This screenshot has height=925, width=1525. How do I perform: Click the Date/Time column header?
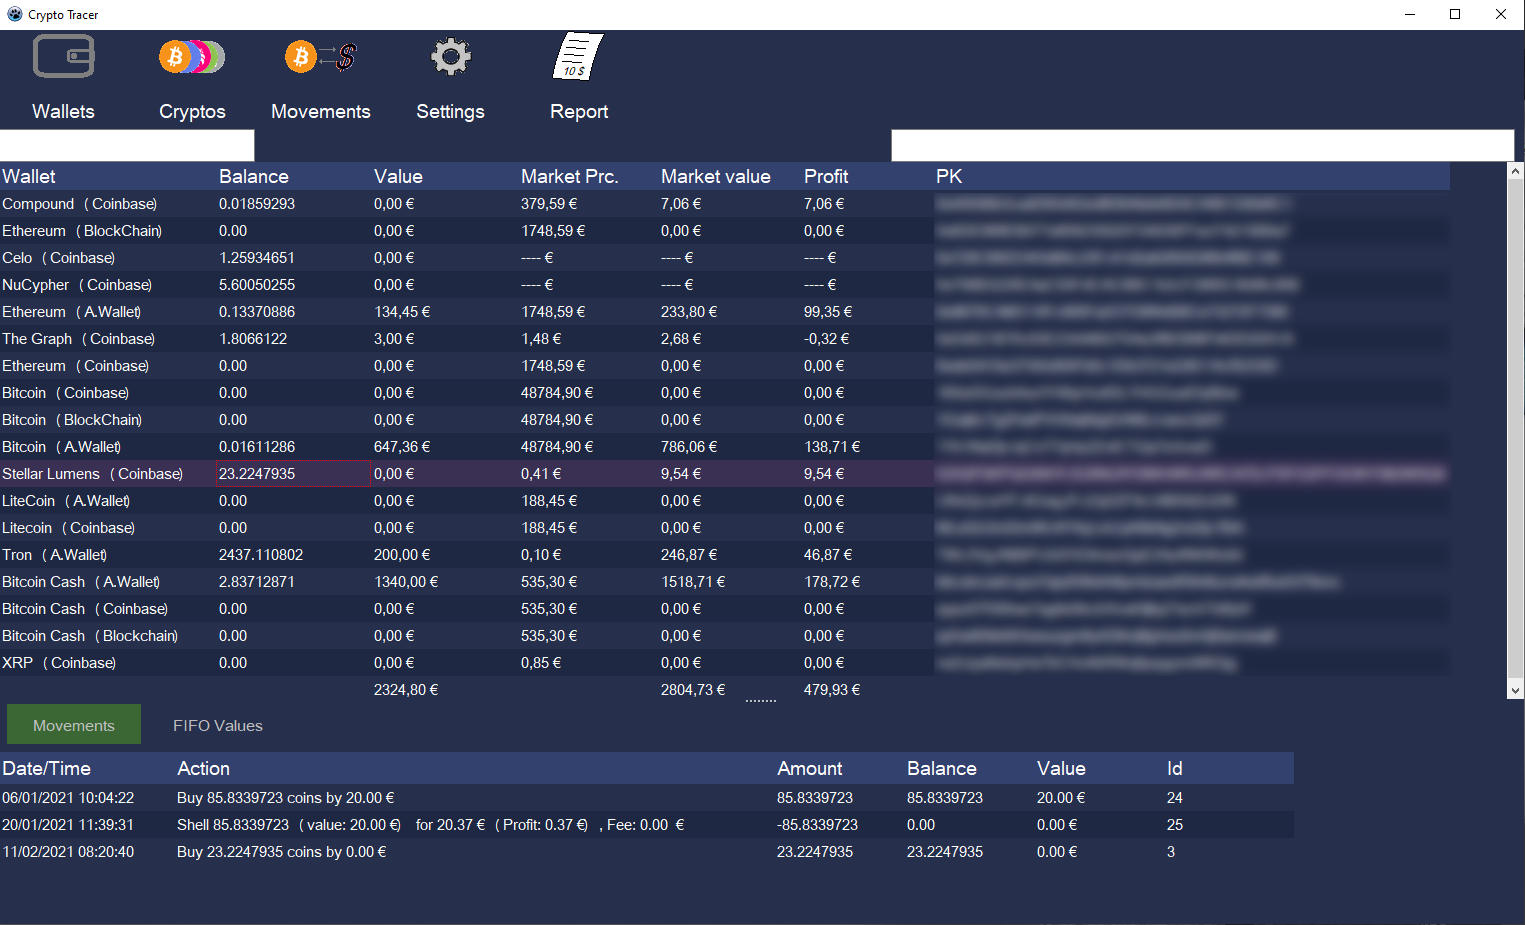(47, 769)
